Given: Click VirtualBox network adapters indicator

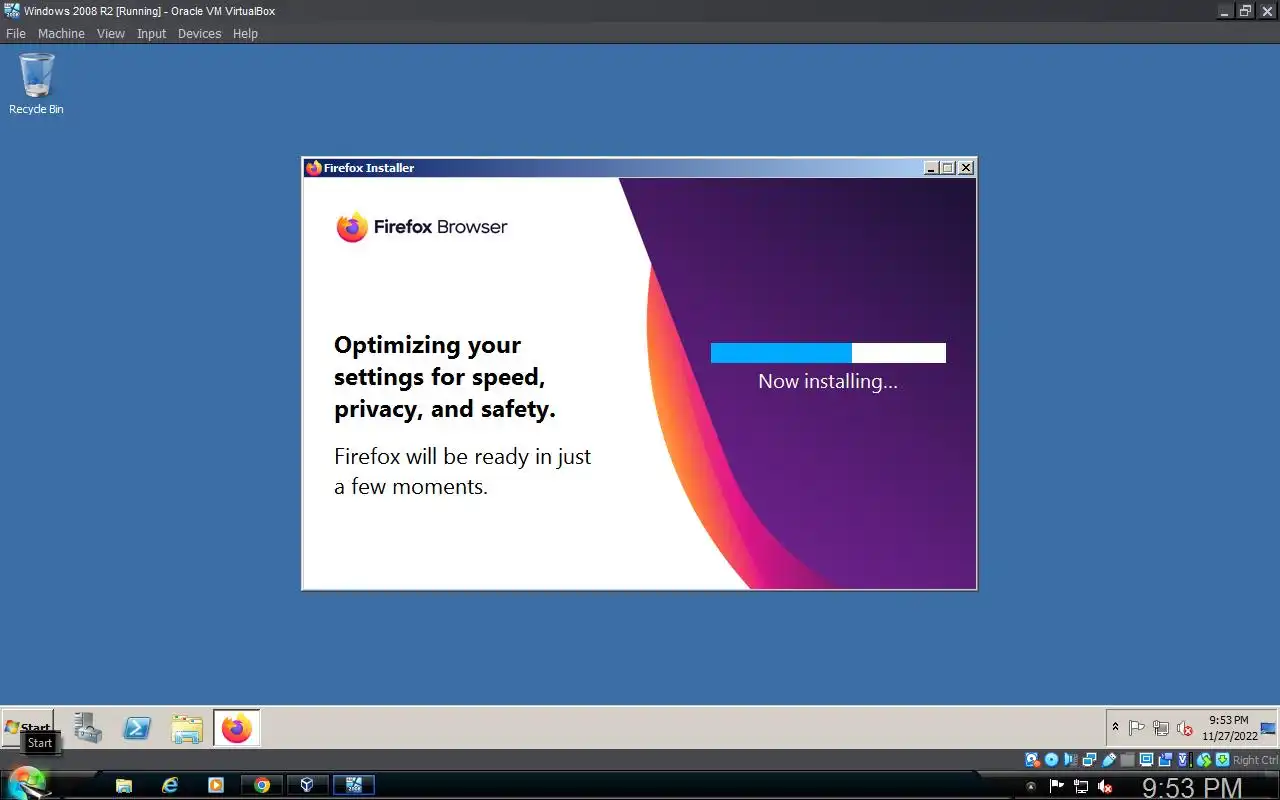Looking at the screenshot, I should [x=1090, y=760].
